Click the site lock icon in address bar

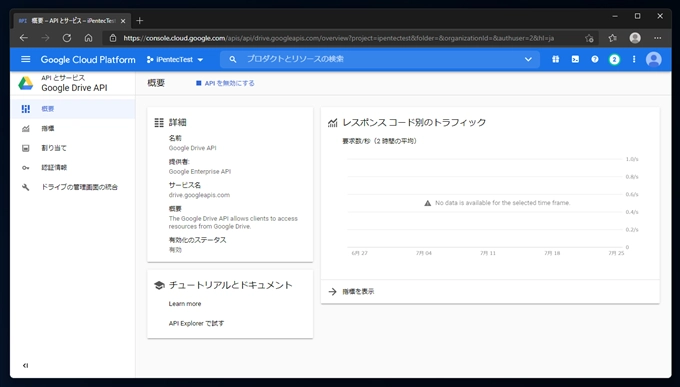[113, 38]
